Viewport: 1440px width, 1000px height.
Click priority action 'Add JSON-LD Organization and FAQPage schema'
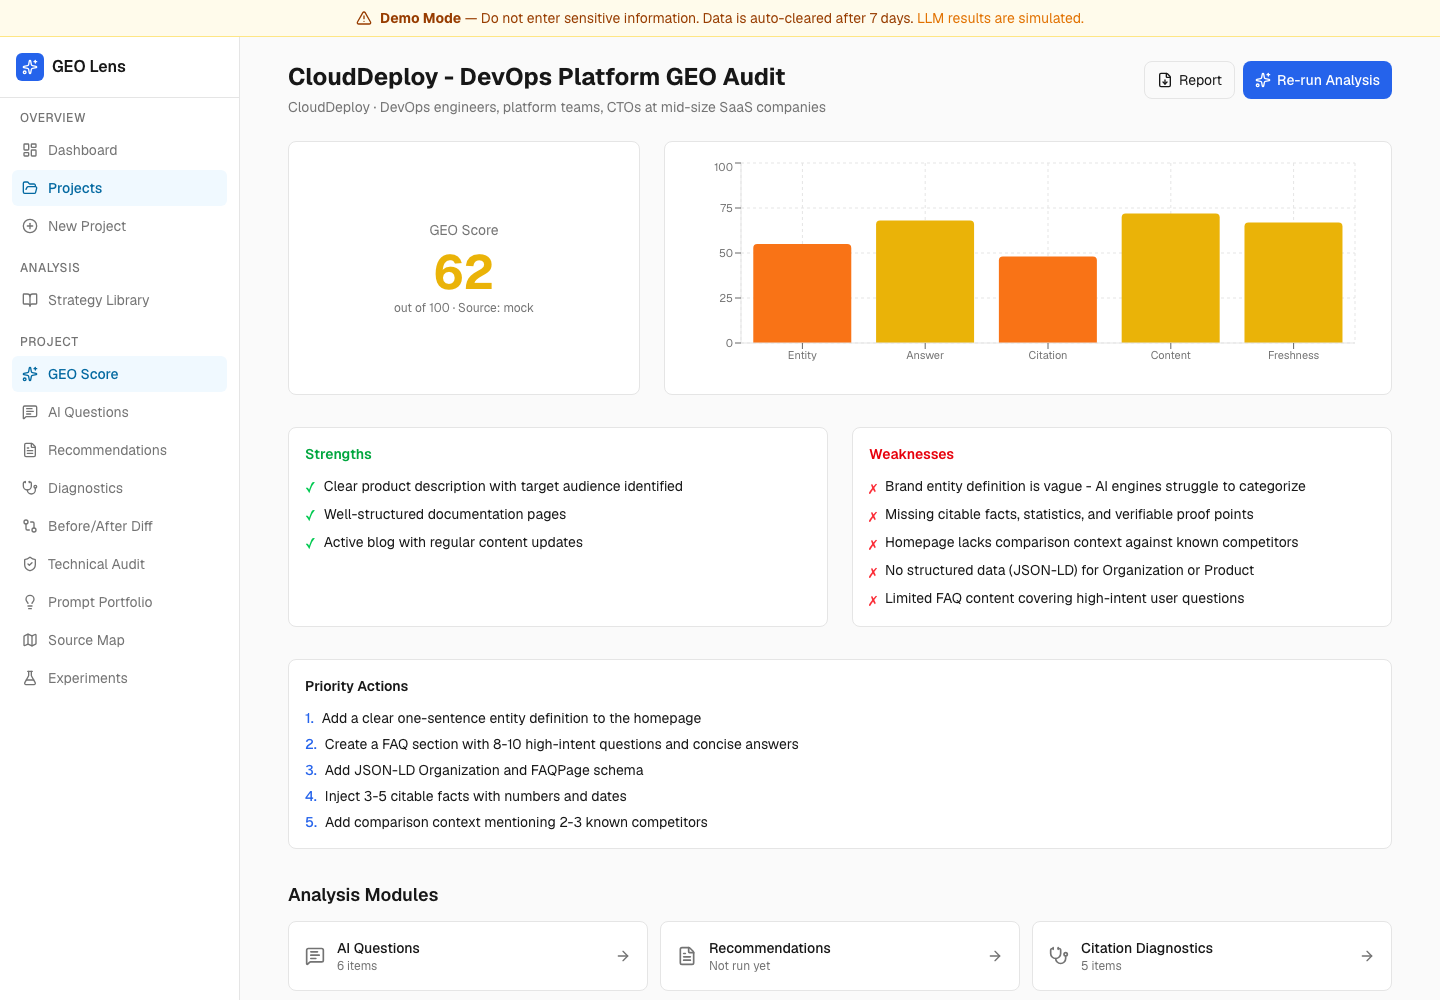[484, 770]
